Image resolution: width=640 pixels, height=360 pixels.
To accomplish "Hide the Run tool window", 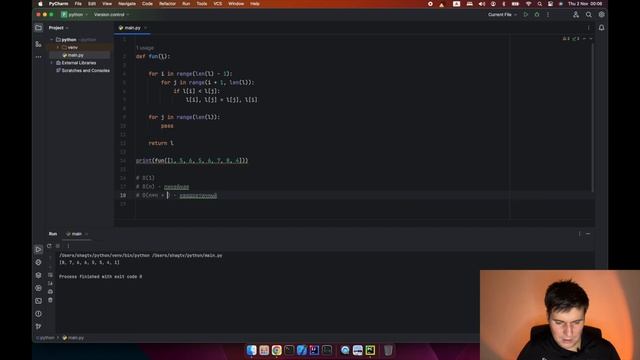I will click(588, 234).
